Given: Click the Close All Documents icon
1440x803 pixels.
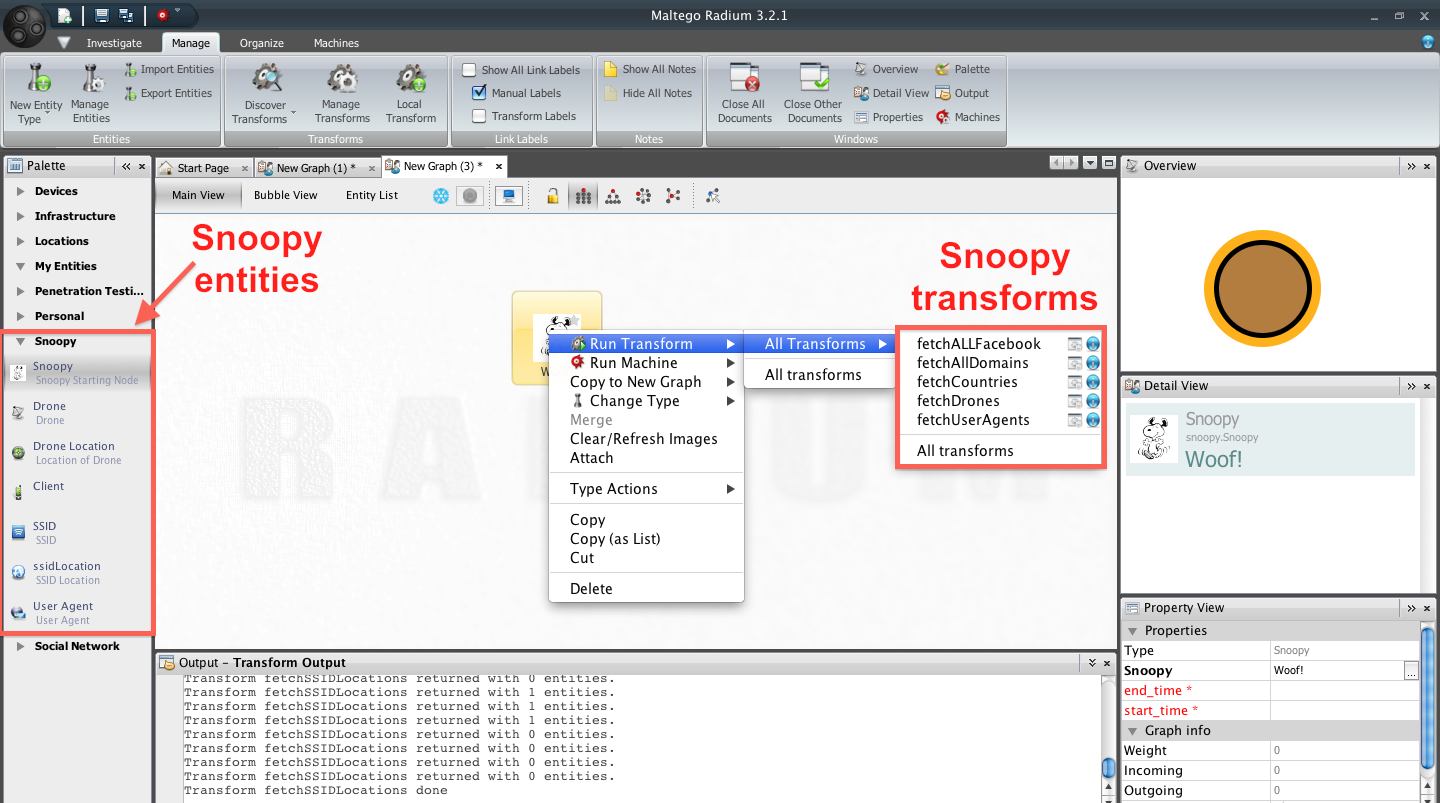Looking at the screenshot, I should [745, 79].
